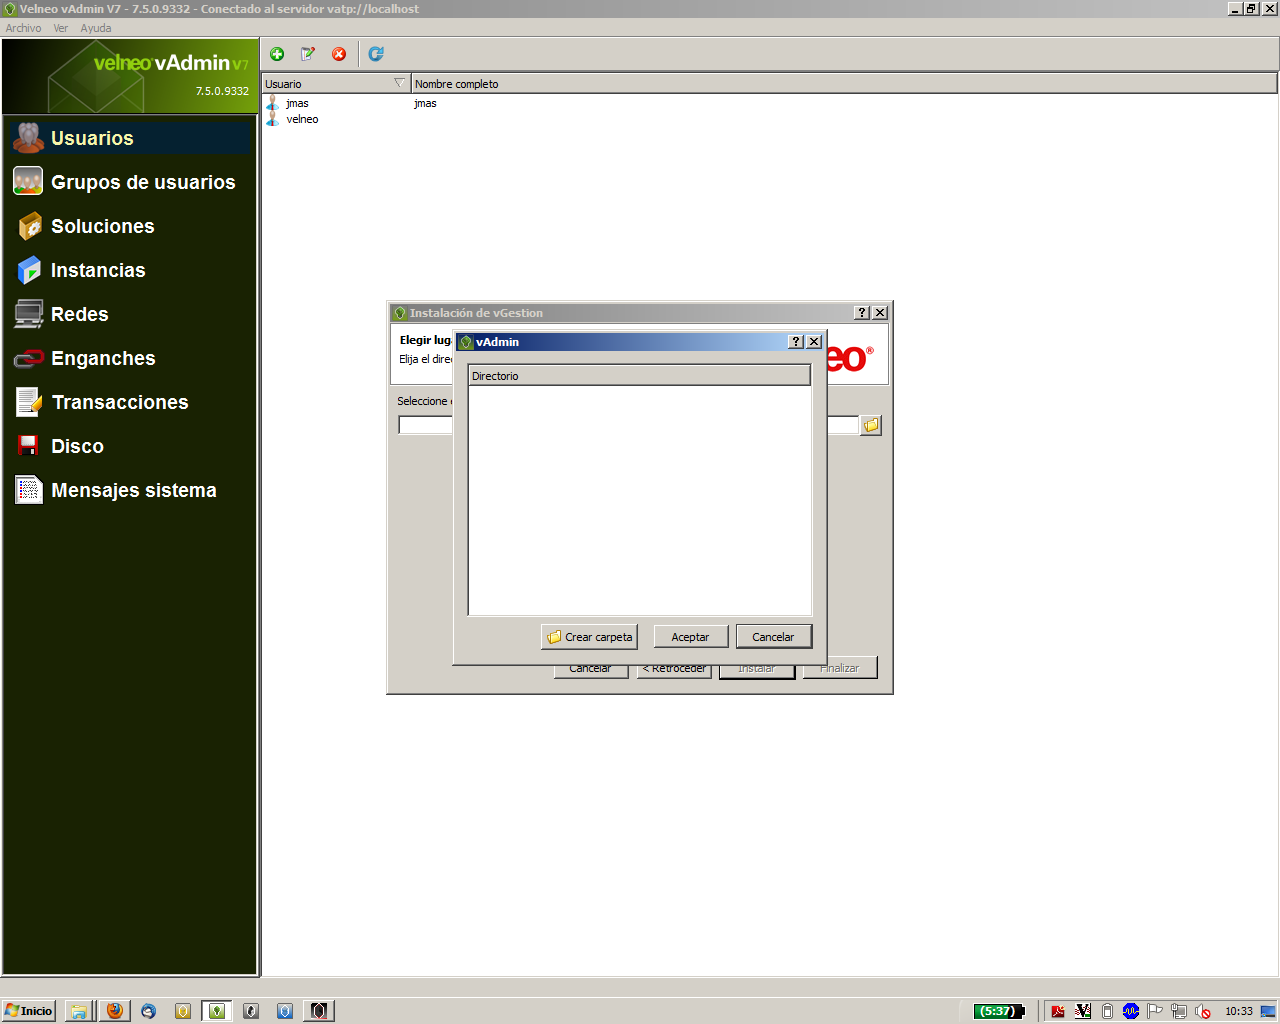Click Aceptar in the vAdmin dialog
Viewport: 1280px width, 1024px height.
(x=691, y=637)
